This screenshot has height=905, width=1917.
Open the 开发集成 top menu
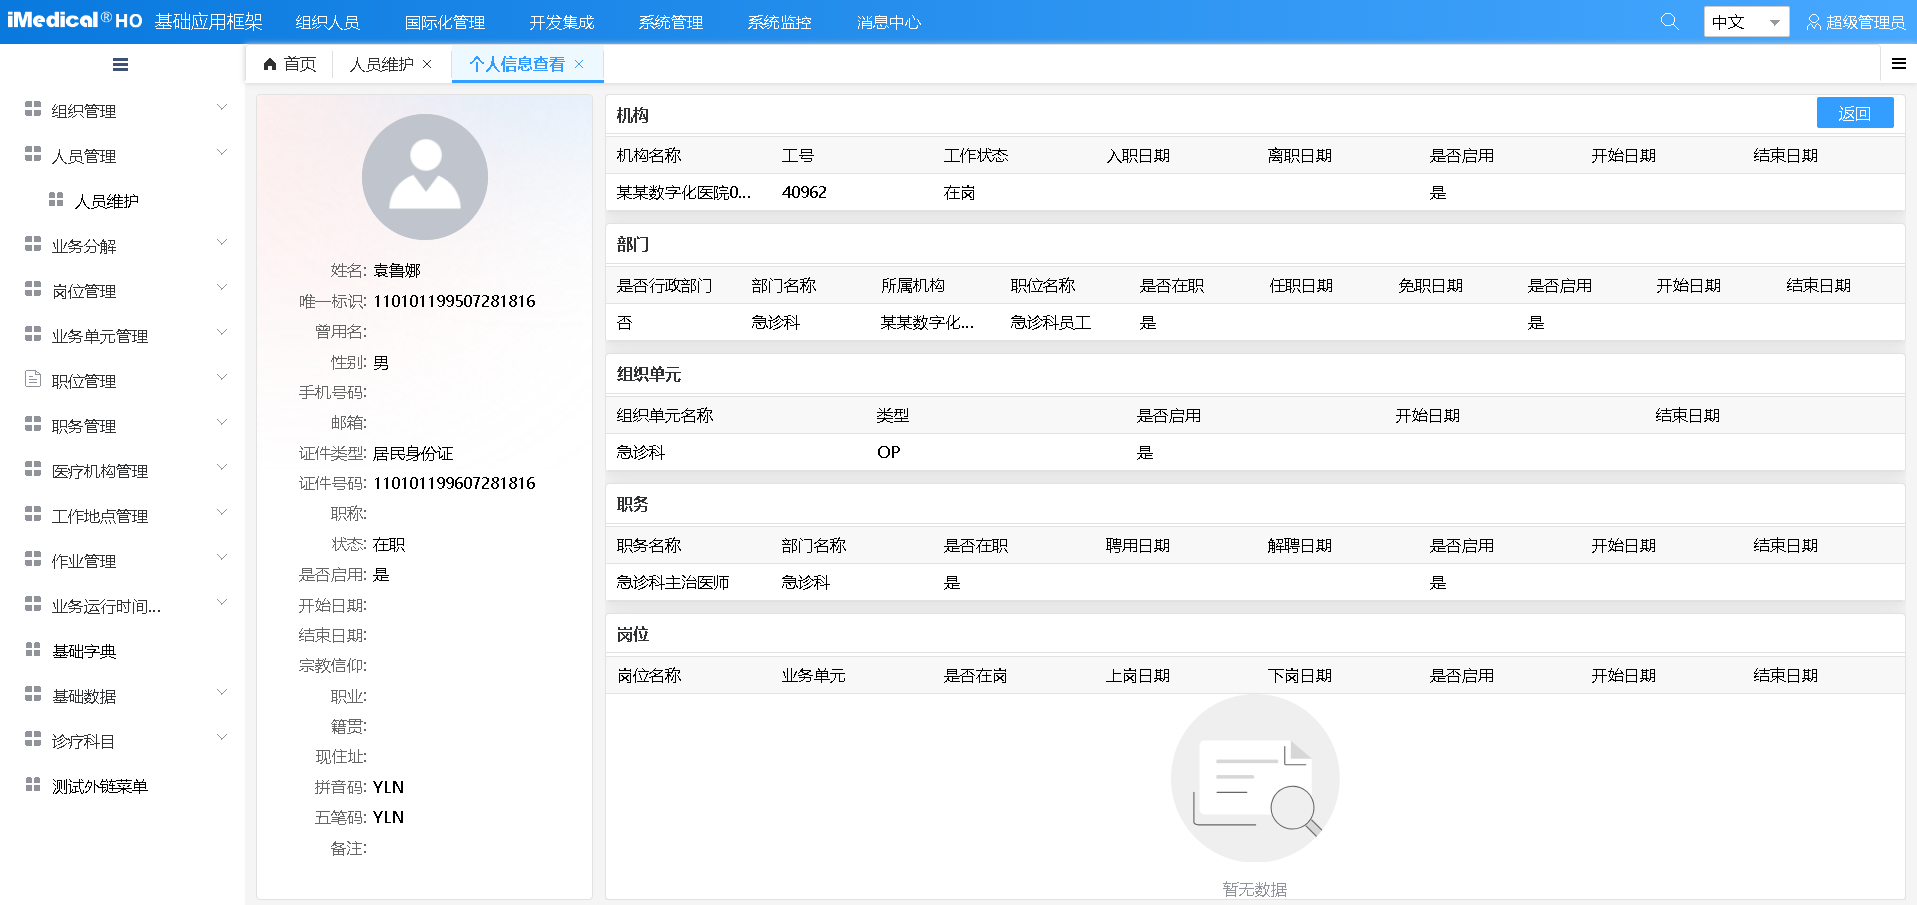point(561,22)
